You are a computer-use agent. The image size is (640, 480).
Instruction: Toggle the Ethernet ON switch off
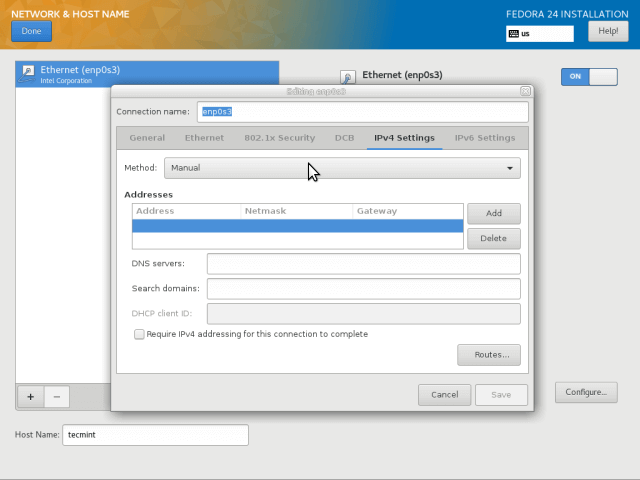click(x=589, y=77)
